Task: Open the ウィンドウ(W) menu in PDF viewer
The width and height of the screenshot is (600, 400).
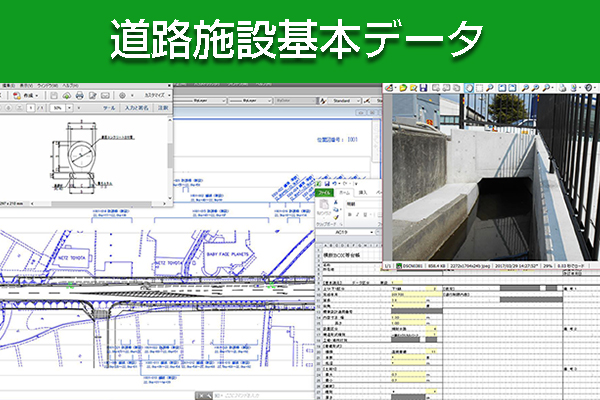Action: pos(48,86)
